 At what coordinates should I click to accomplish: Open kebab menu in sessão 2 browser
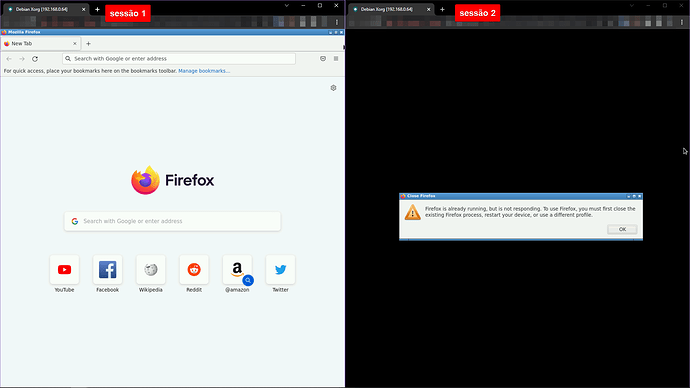[x=682, y=22]
